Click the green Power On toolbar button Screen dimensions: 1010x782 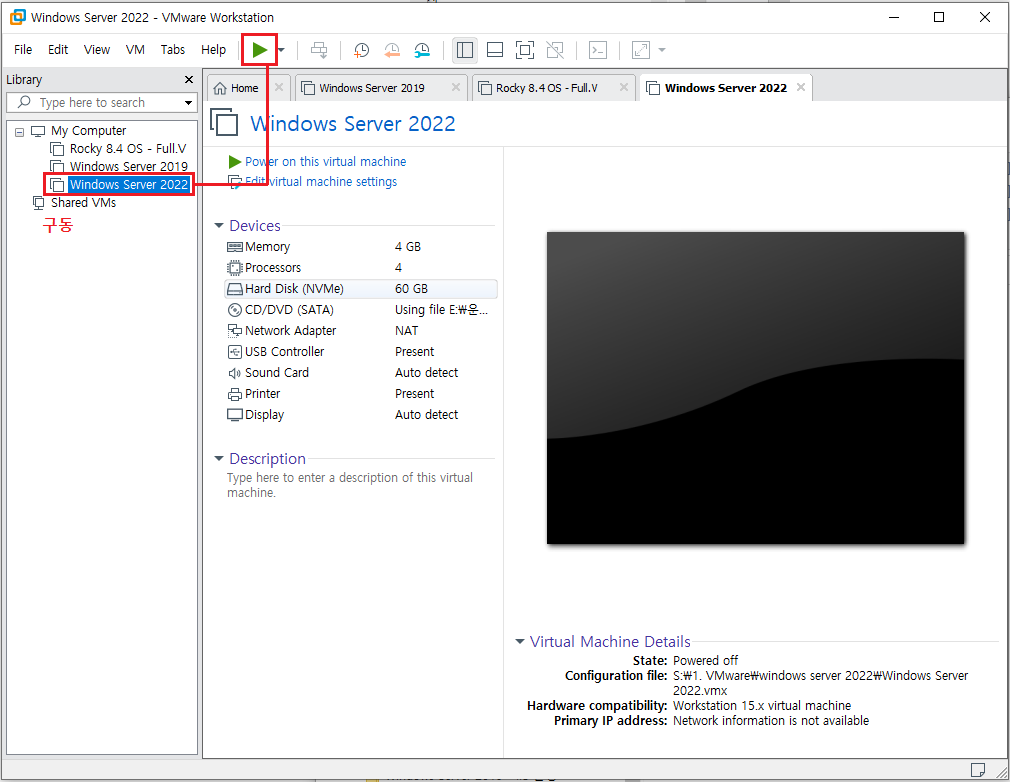259,50
